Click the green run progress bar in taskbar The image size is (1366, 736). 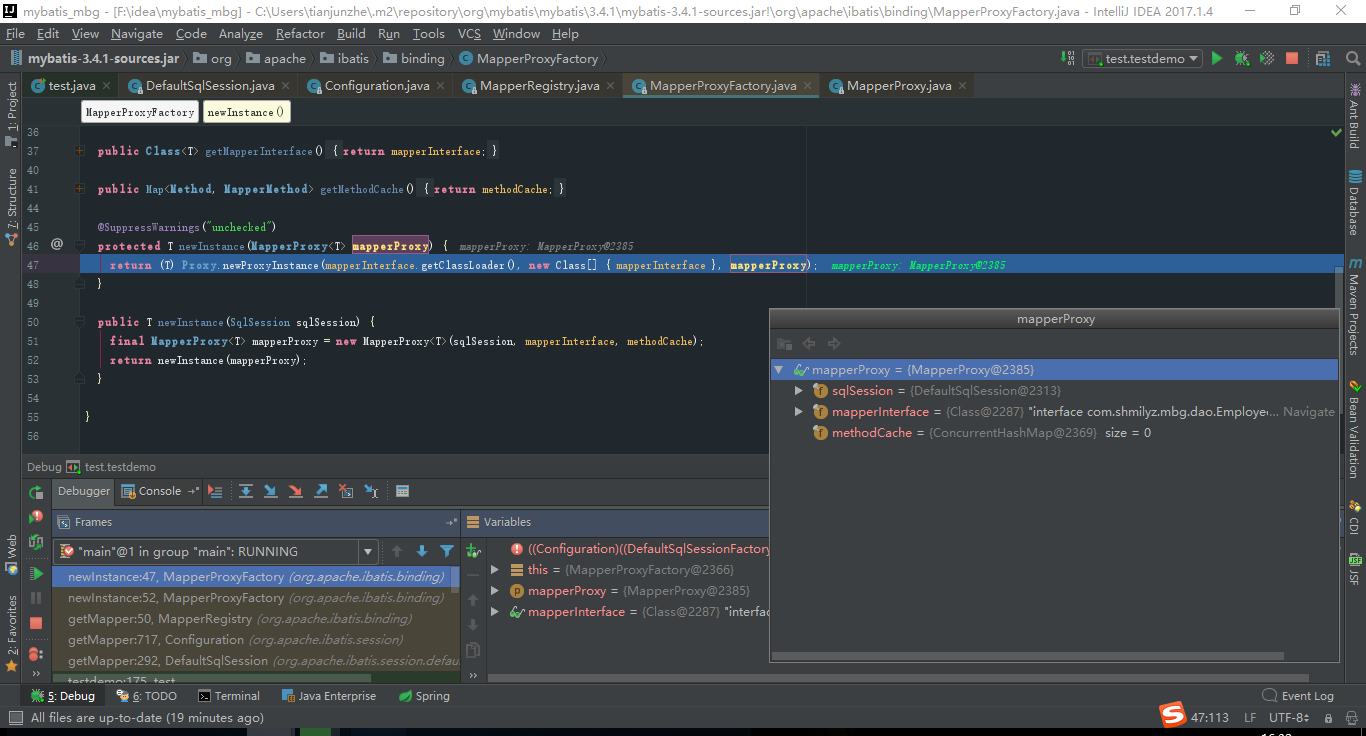tap(315, 731)
